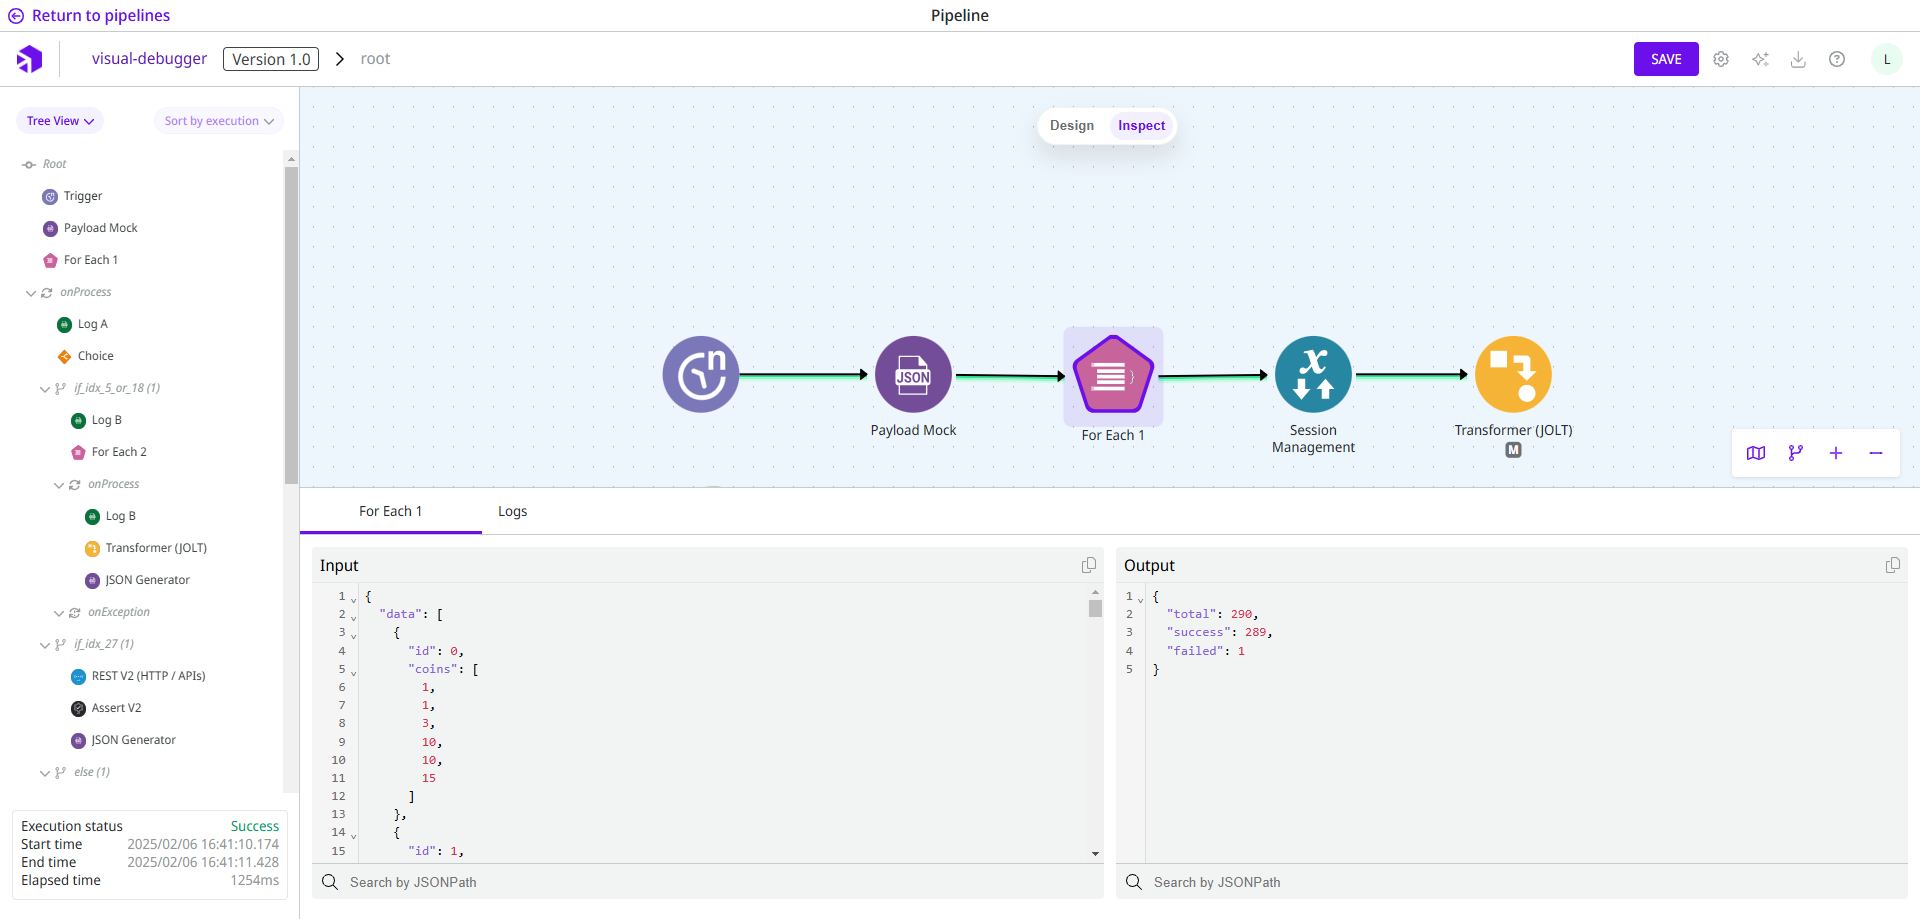Screen dimensions: 1920x919
Task: Collapse the if_idx_5_or_18 branch
Action: pos(45,389)
